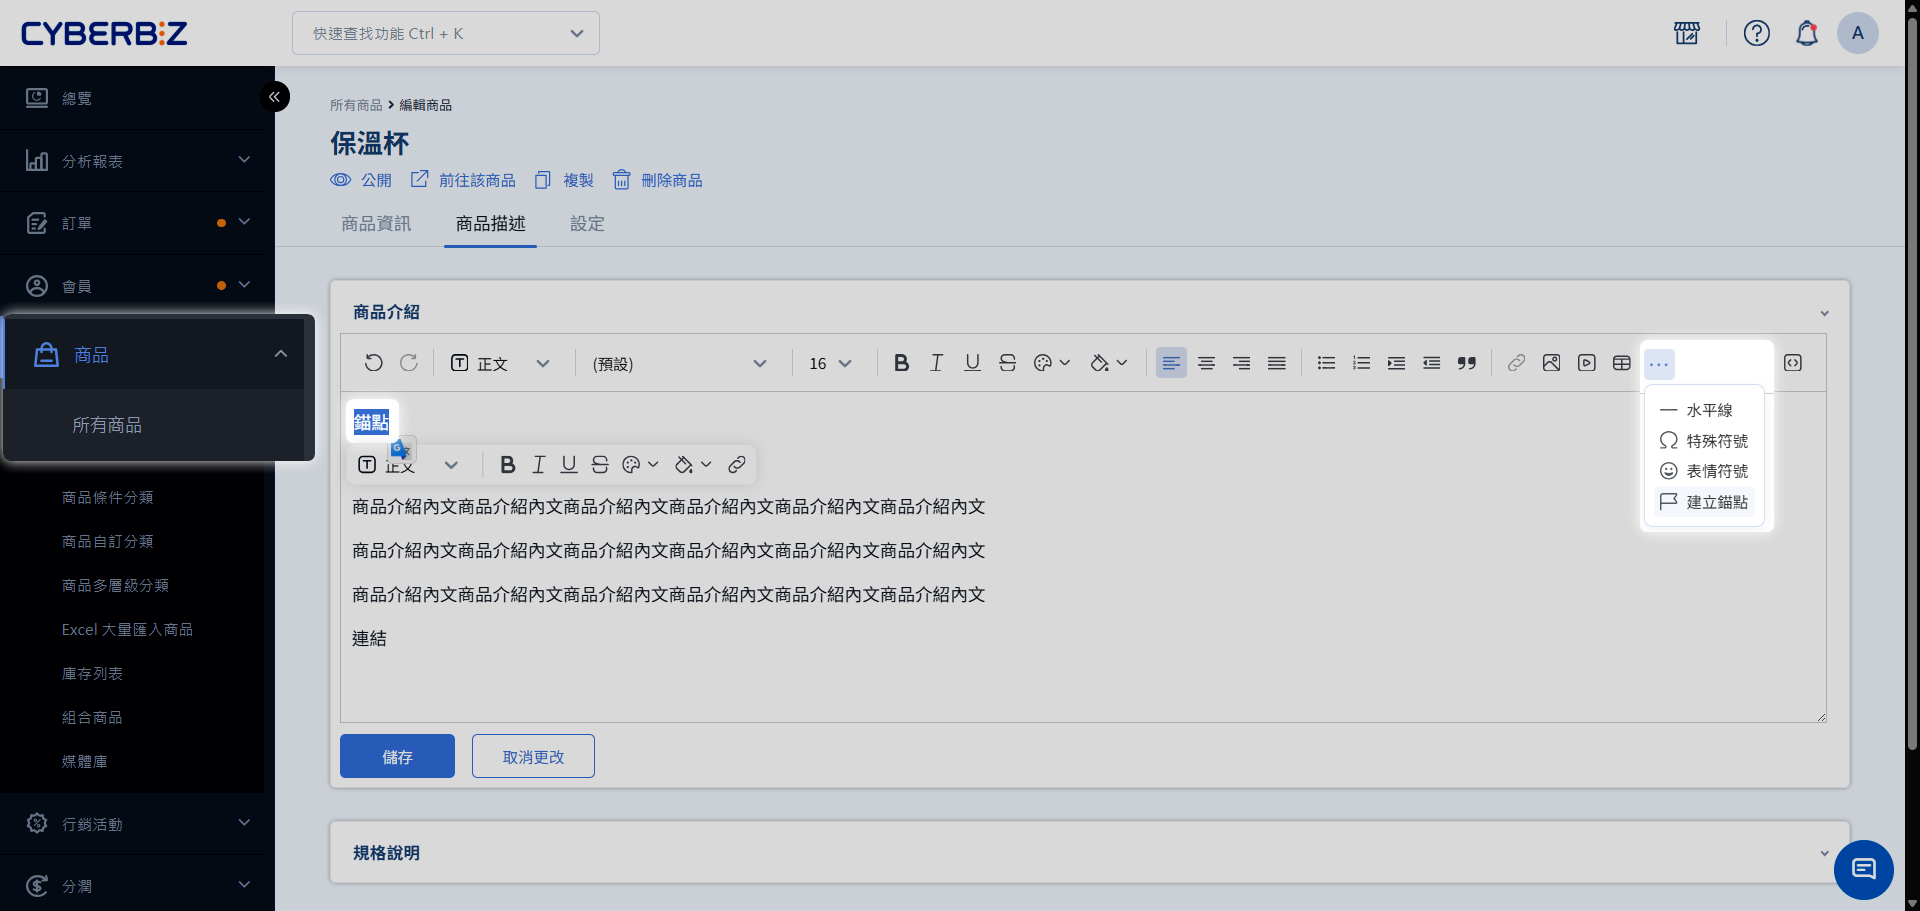The width and height of the screenshot is (1920, 911).
Task: Insert a table in the editor
Action: point(1621,363)
